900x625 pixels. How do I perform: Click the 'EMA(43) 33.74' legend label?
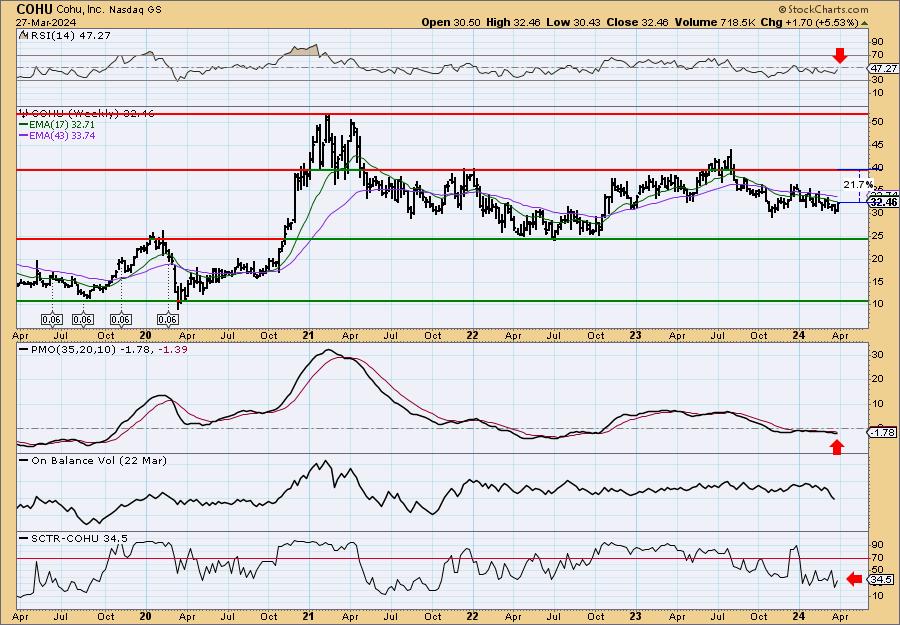click(63, 136)
